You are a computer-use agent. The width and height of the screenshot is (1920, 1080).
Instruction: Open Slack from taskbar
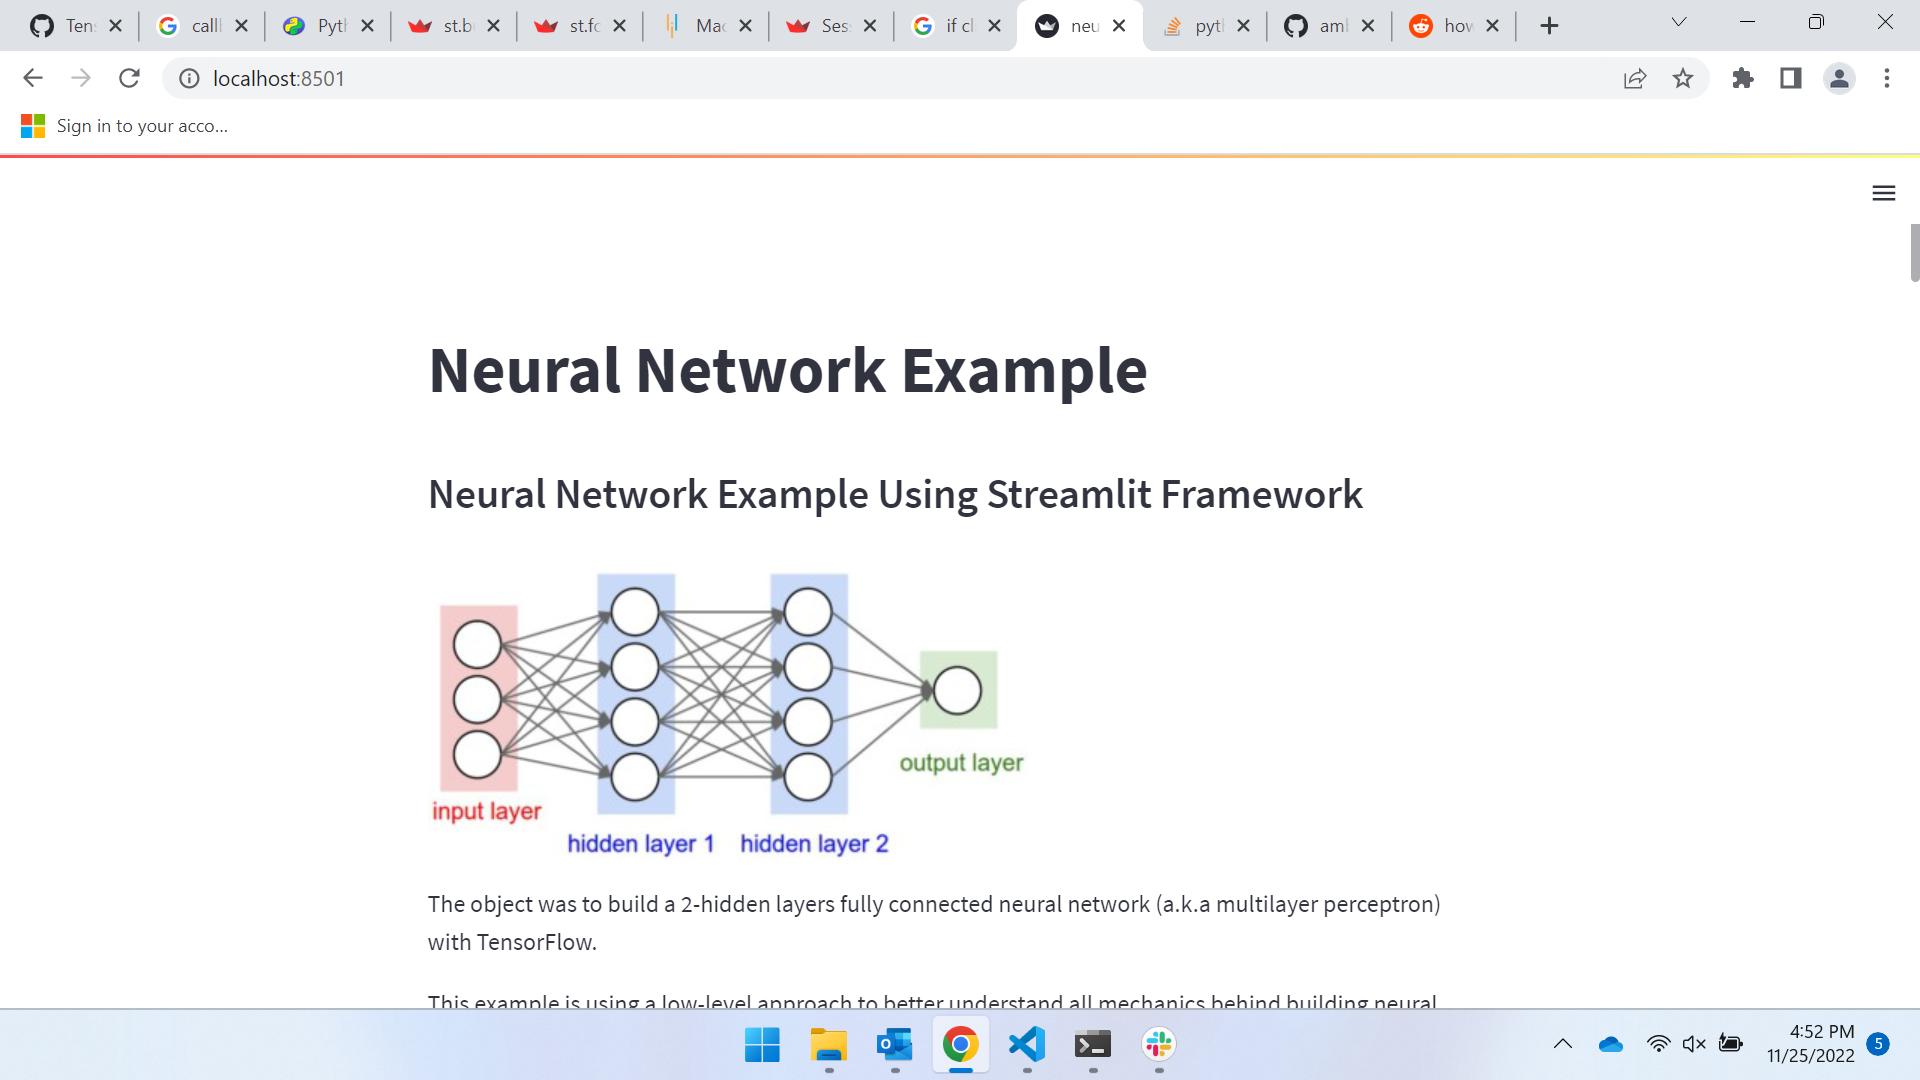coord(1159,1045)
